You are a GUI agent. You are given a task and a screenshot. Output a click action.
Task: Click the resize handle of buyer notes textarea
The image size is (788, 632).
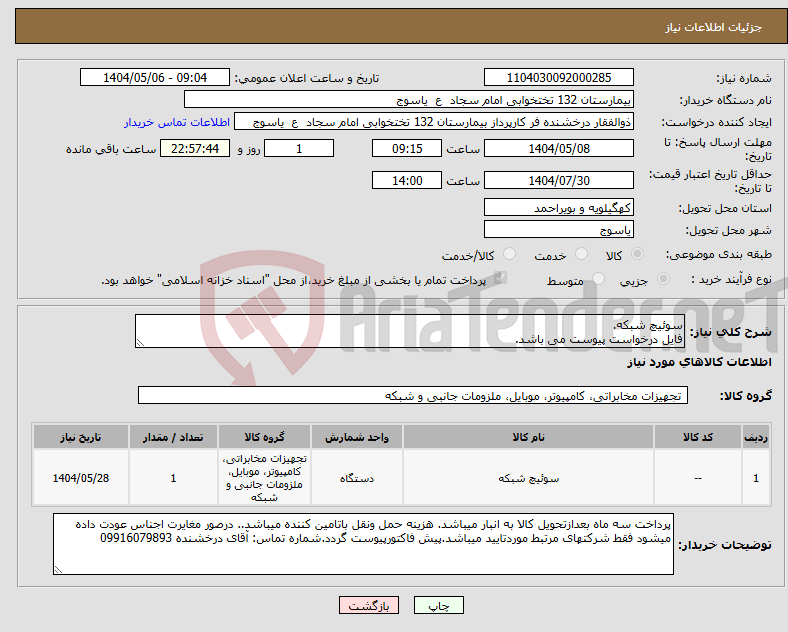pos(58,570)
